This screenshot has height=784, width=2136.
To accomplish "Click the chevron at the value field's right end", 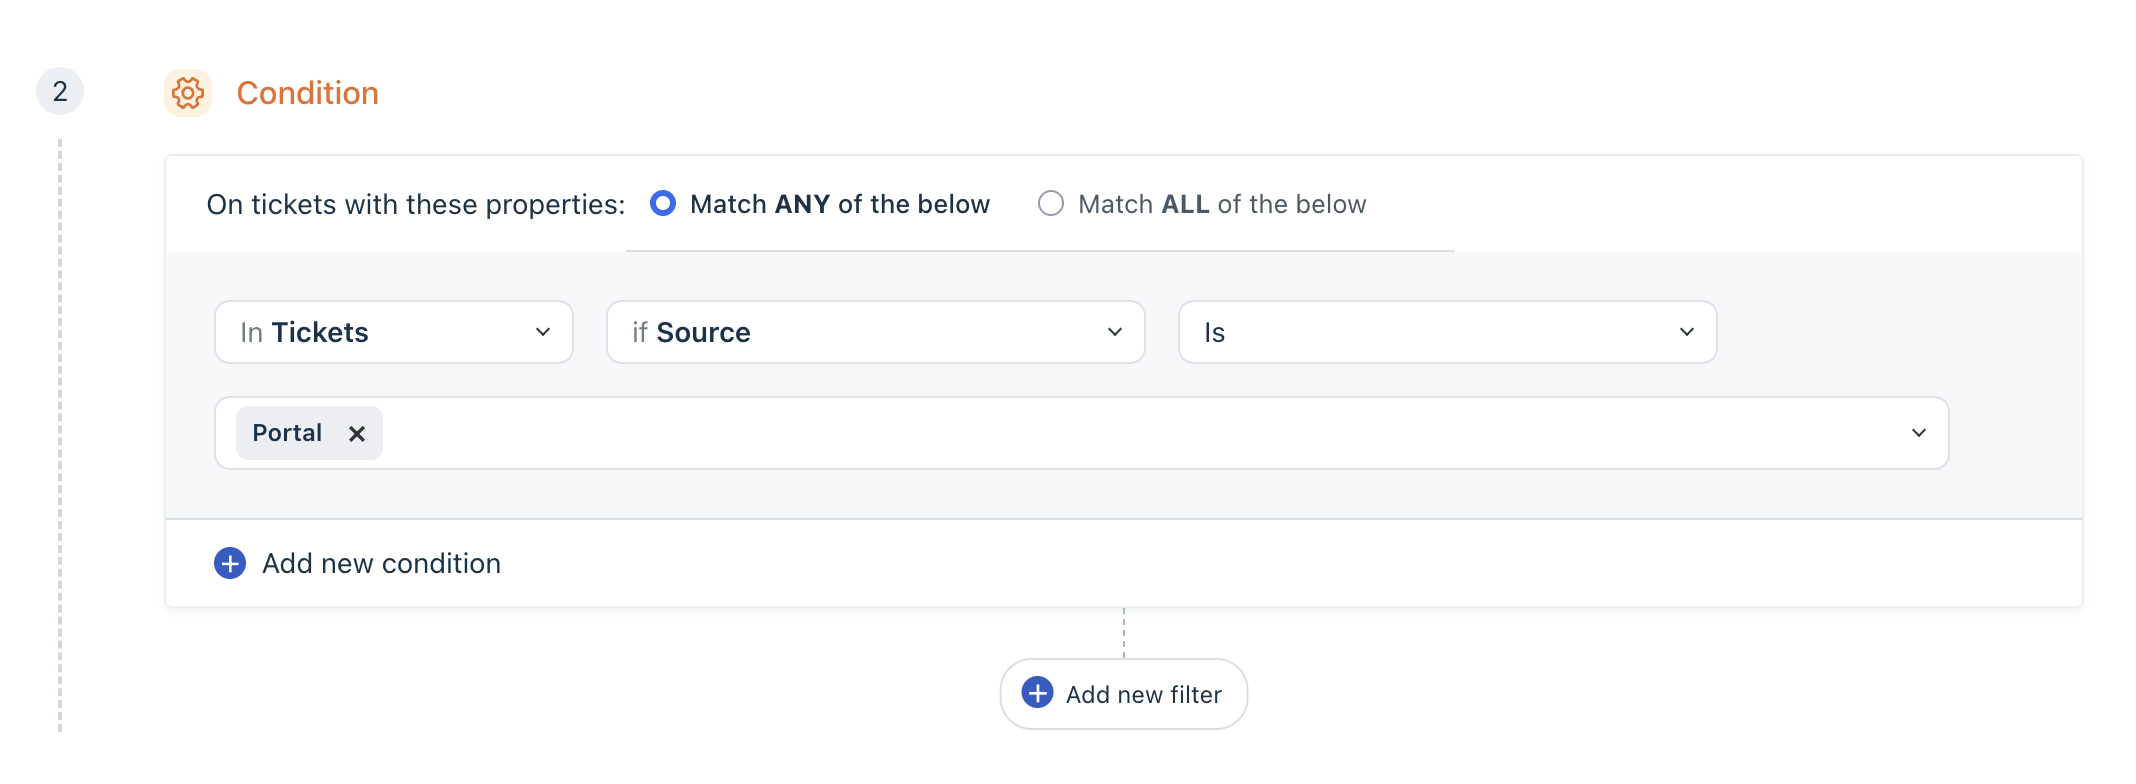I will pyautogui.click(x=1919, y=433).
